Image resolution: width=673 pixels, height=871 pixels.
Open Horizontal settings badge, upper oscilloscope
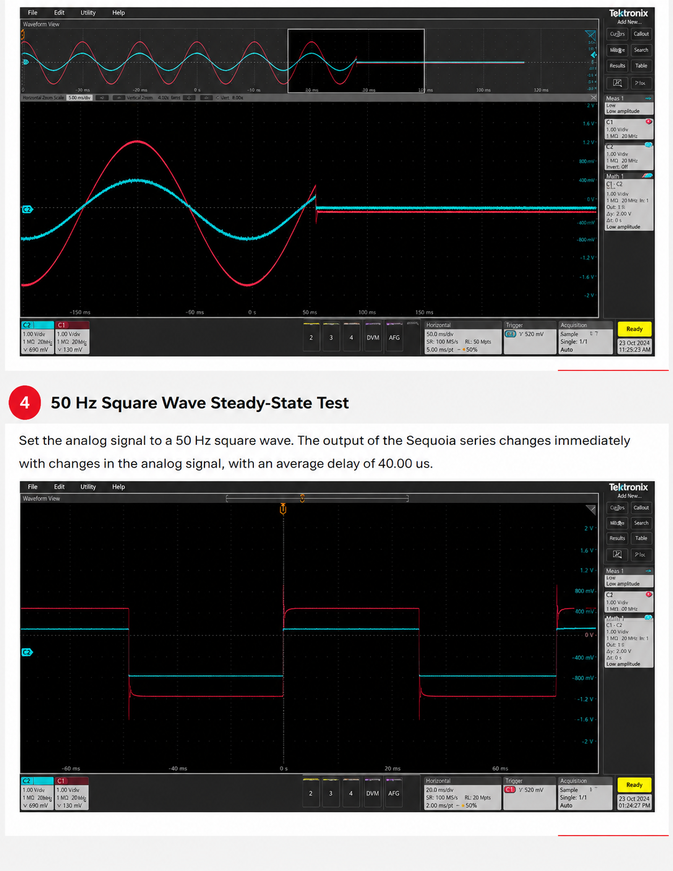(462, 338)
